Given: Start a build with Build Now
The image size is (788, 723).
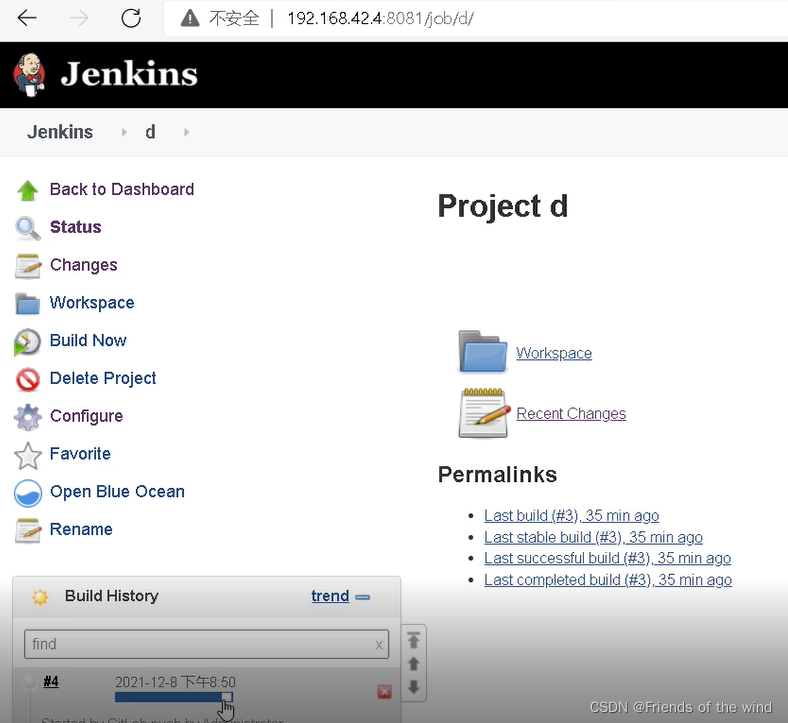Looking at the screenshot, I should pos(88,340).
